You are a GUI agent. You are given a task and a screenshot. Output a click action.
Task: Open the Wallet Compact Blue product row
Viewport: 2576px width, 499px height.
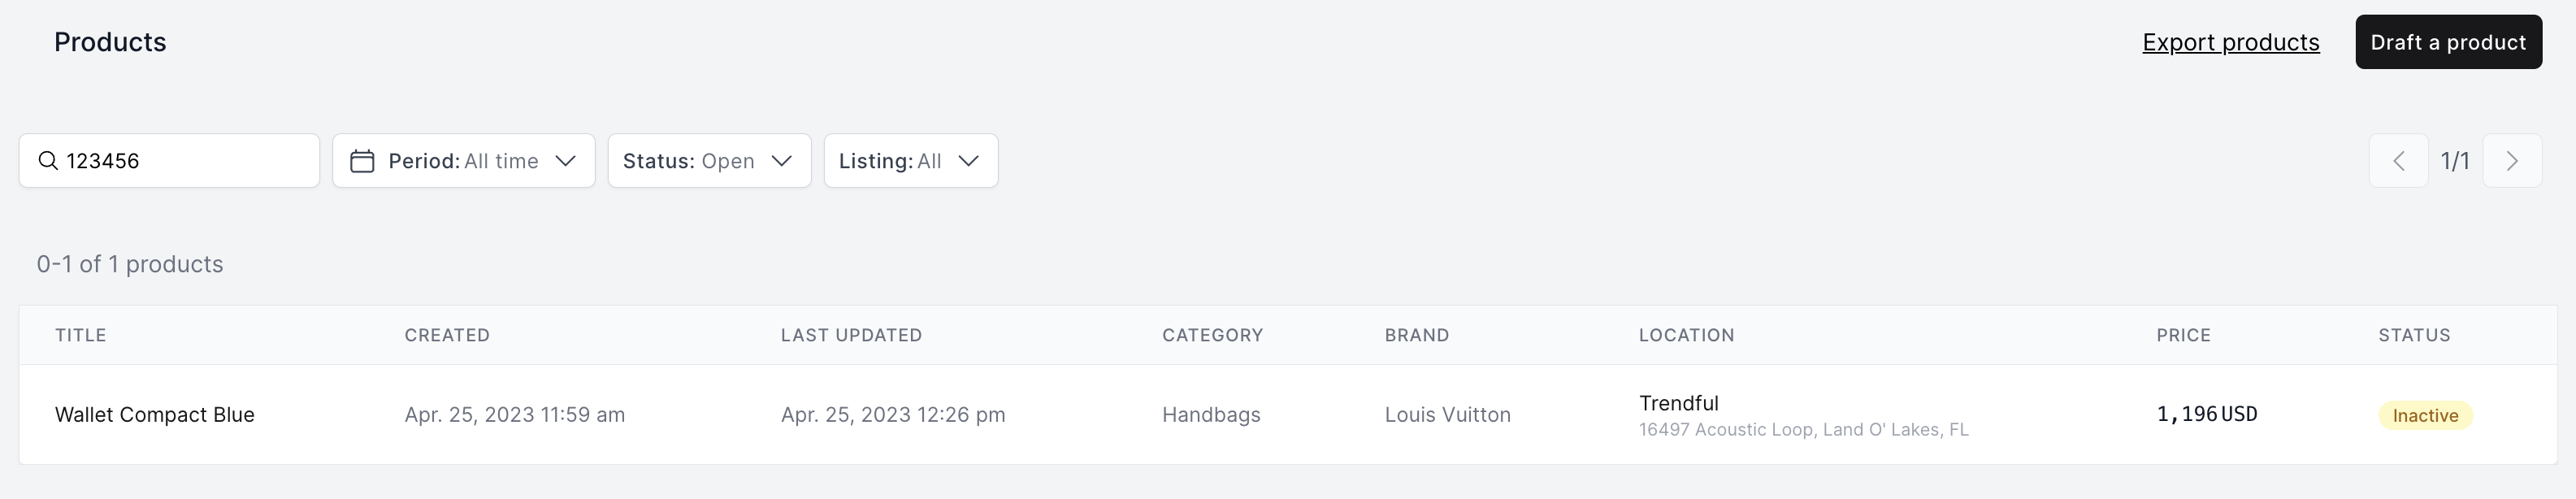1287,414
